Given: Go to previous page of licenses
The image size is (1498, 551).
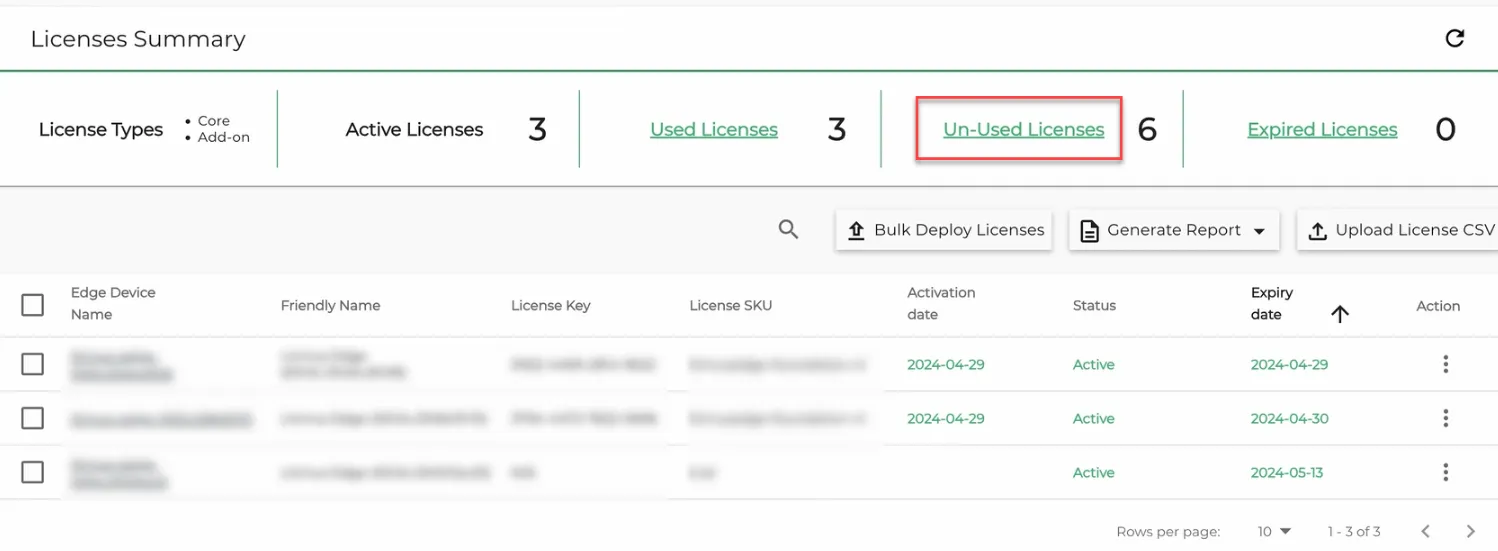Looking at the screenshot, I should point(1426,531).
